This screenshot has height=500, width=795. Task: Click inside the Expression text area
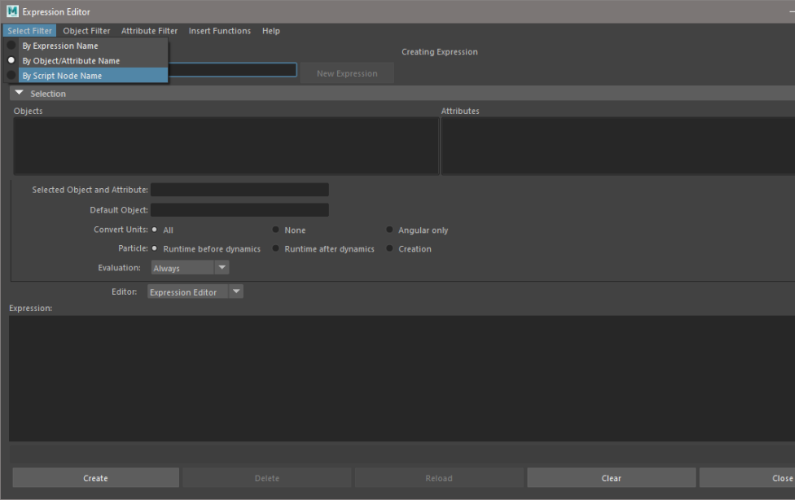402,378
